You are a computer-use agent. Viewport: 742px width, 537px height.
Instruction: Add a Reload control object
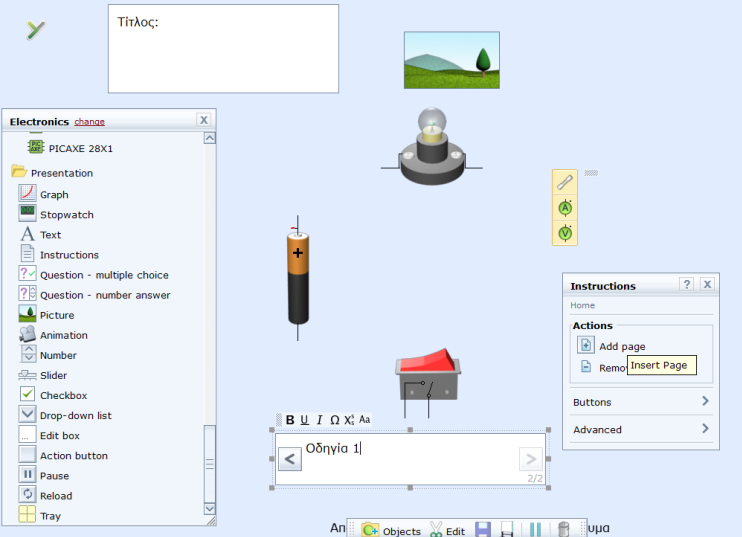coord(45,495)
